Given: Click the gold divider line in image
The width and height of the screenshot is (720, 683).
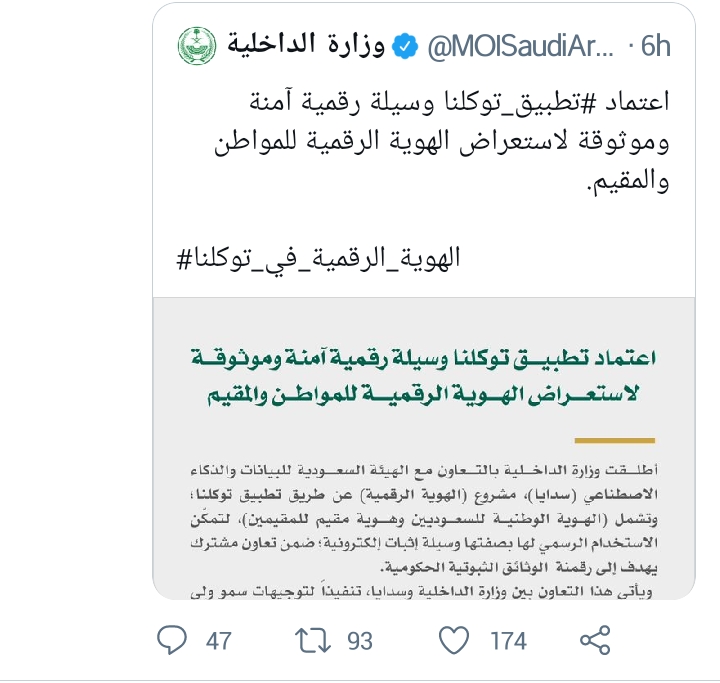Looking at the screenshot, I should (614, 440).
